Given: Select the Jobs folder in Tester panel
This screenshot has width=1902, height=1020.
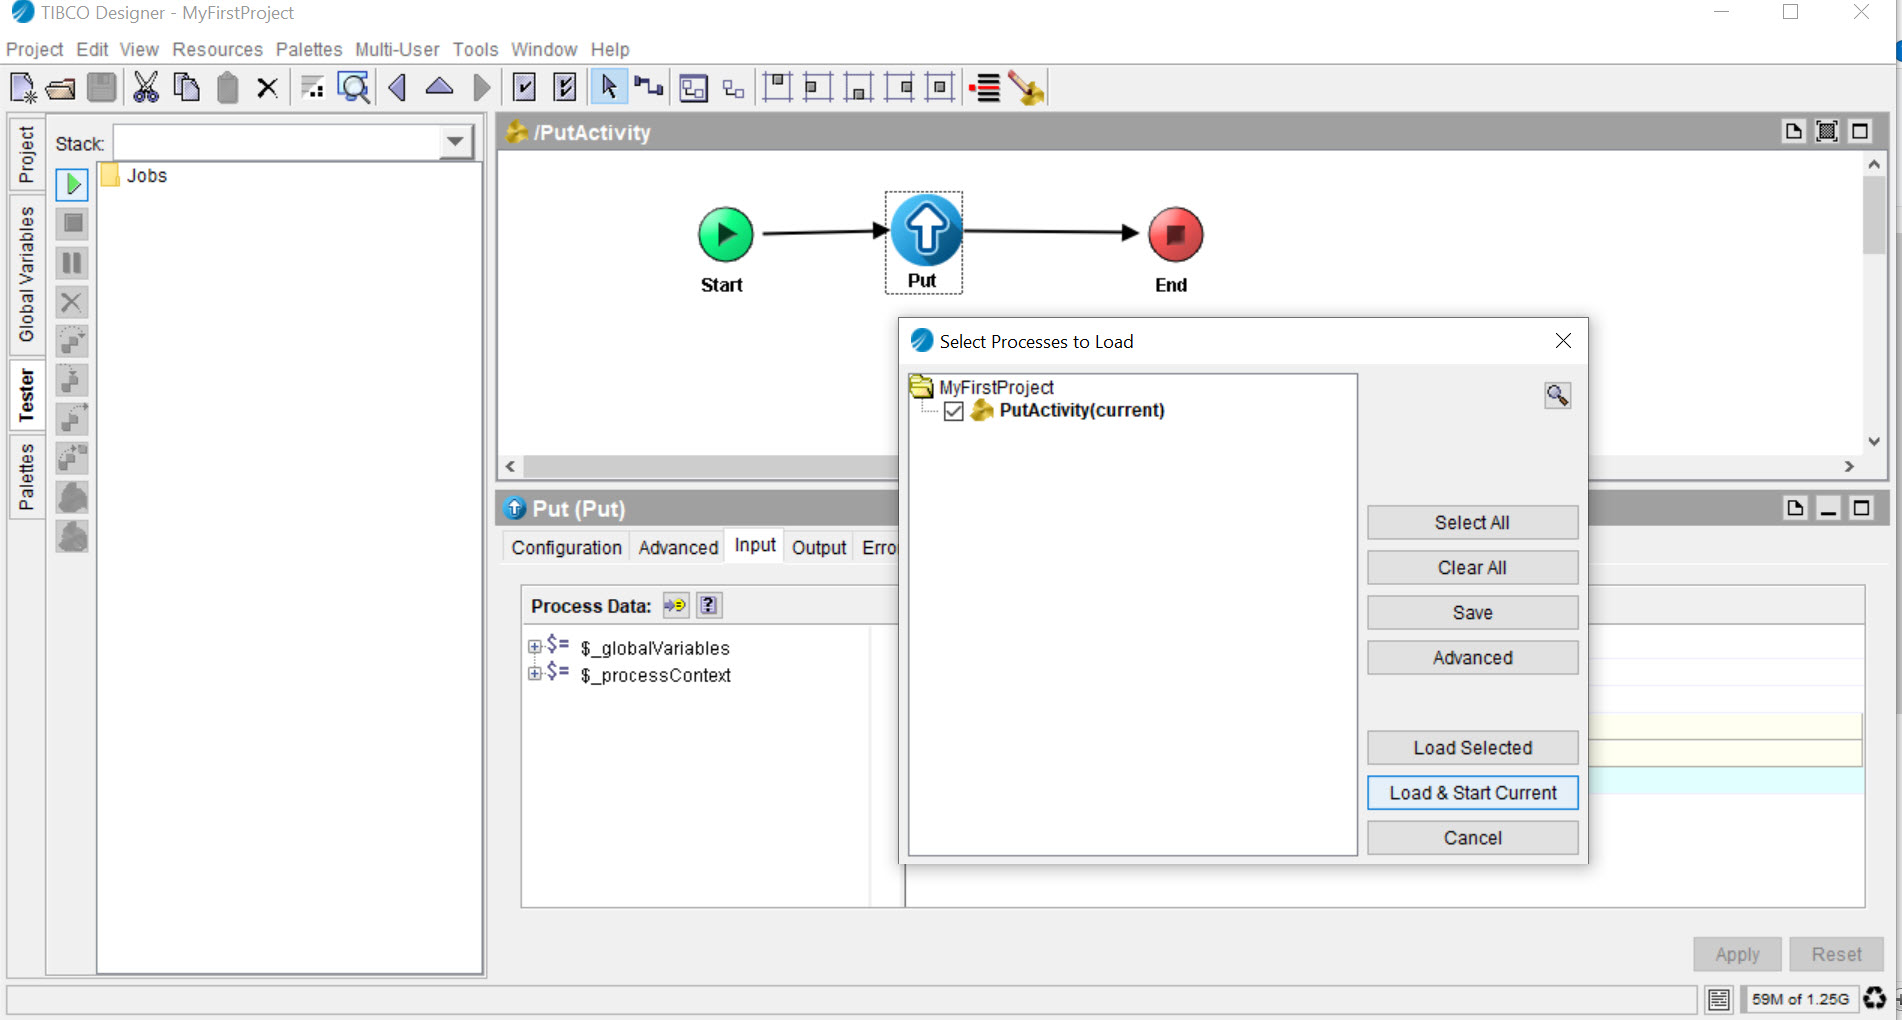Looking at the screenshot, I should 146,176.
